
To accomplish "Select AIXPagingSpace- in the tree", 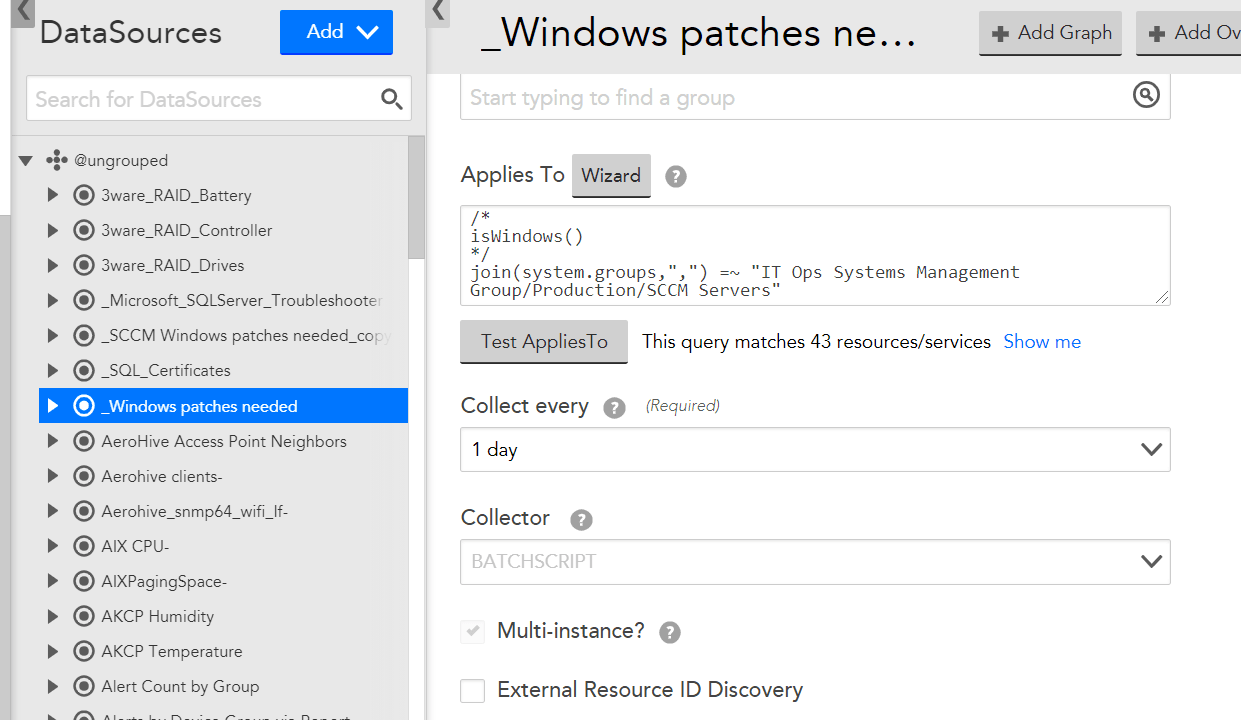I will [x=164, y=581].
